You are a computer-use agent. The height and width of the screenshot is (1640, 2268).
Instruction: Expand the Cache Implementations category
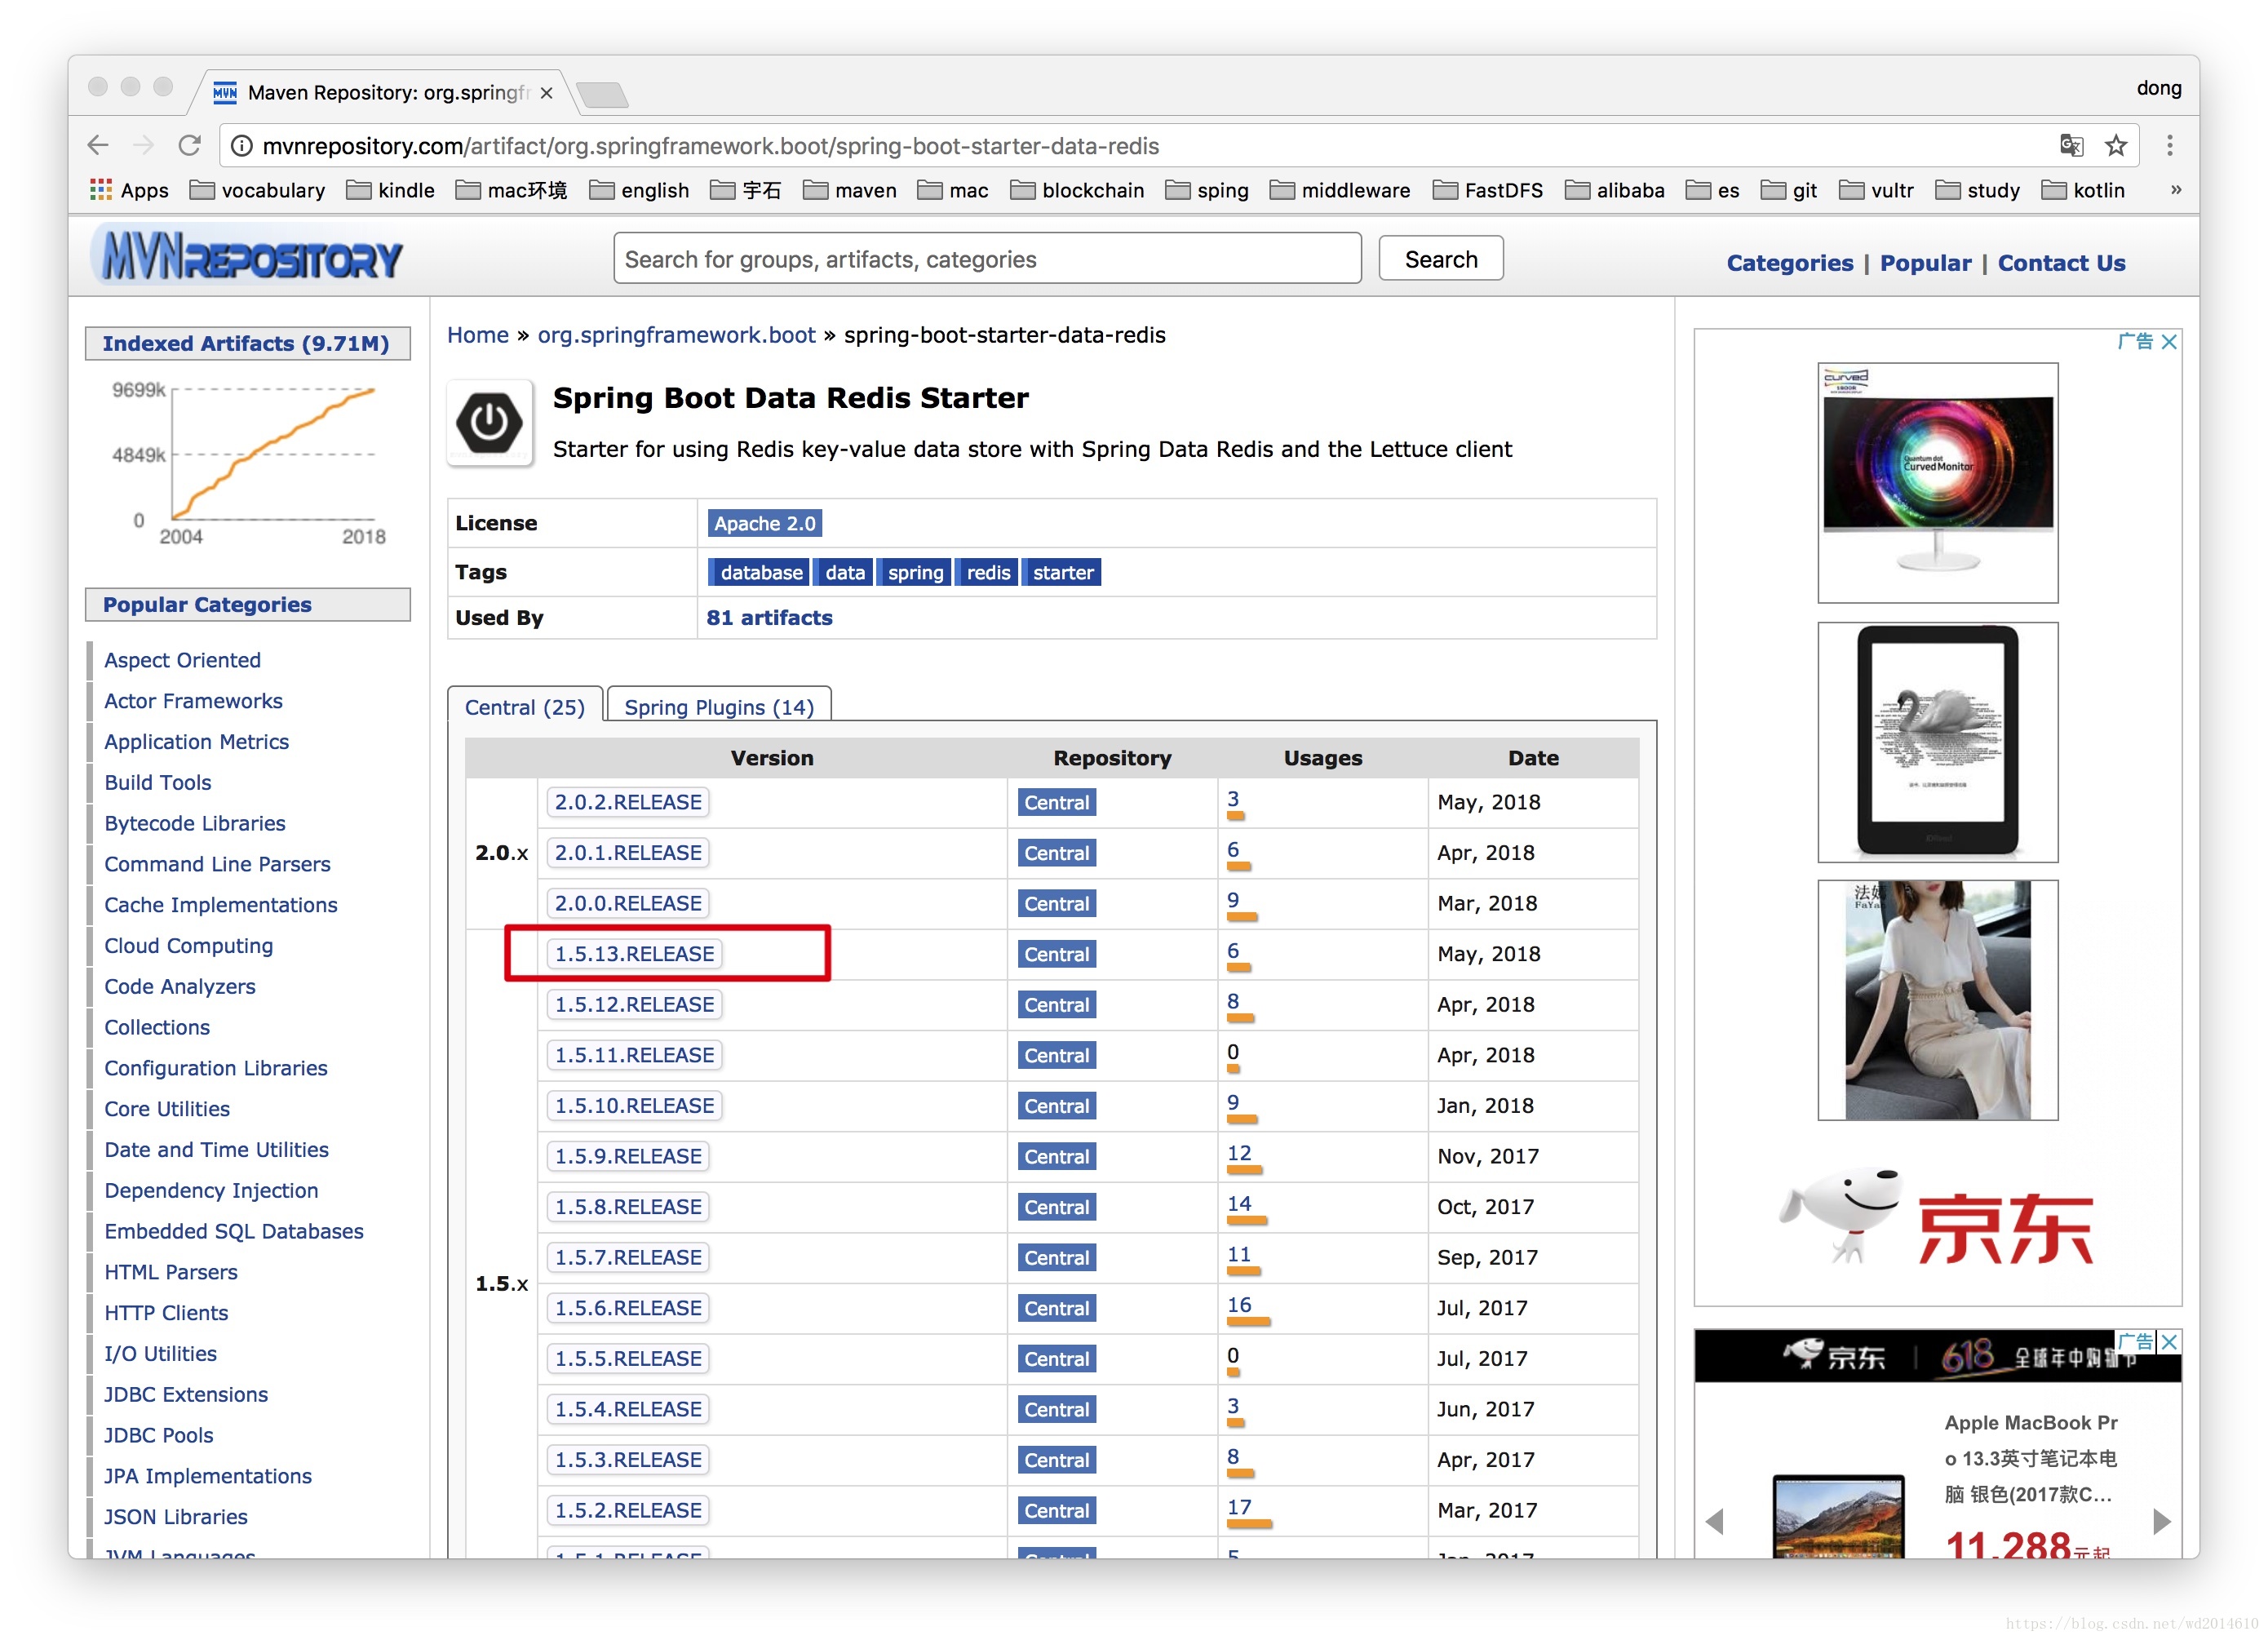click(211, 904)
